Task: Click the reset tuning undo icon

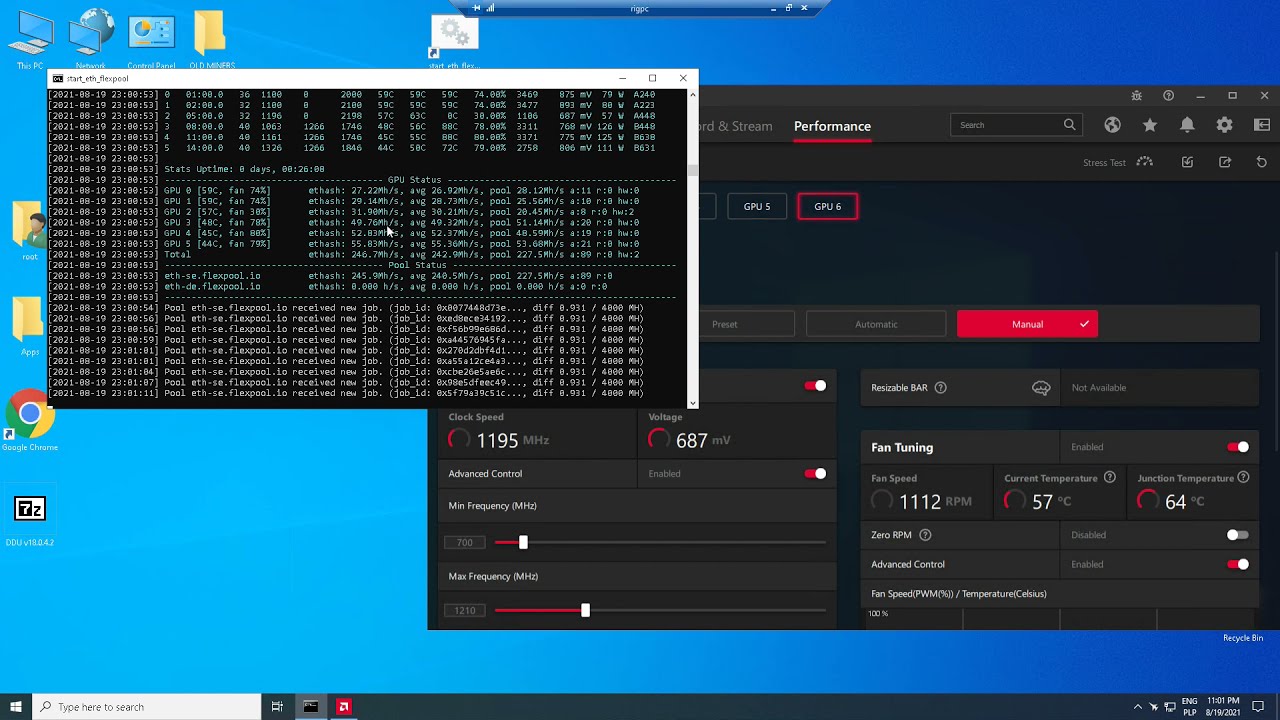Action: (1261, 162)
